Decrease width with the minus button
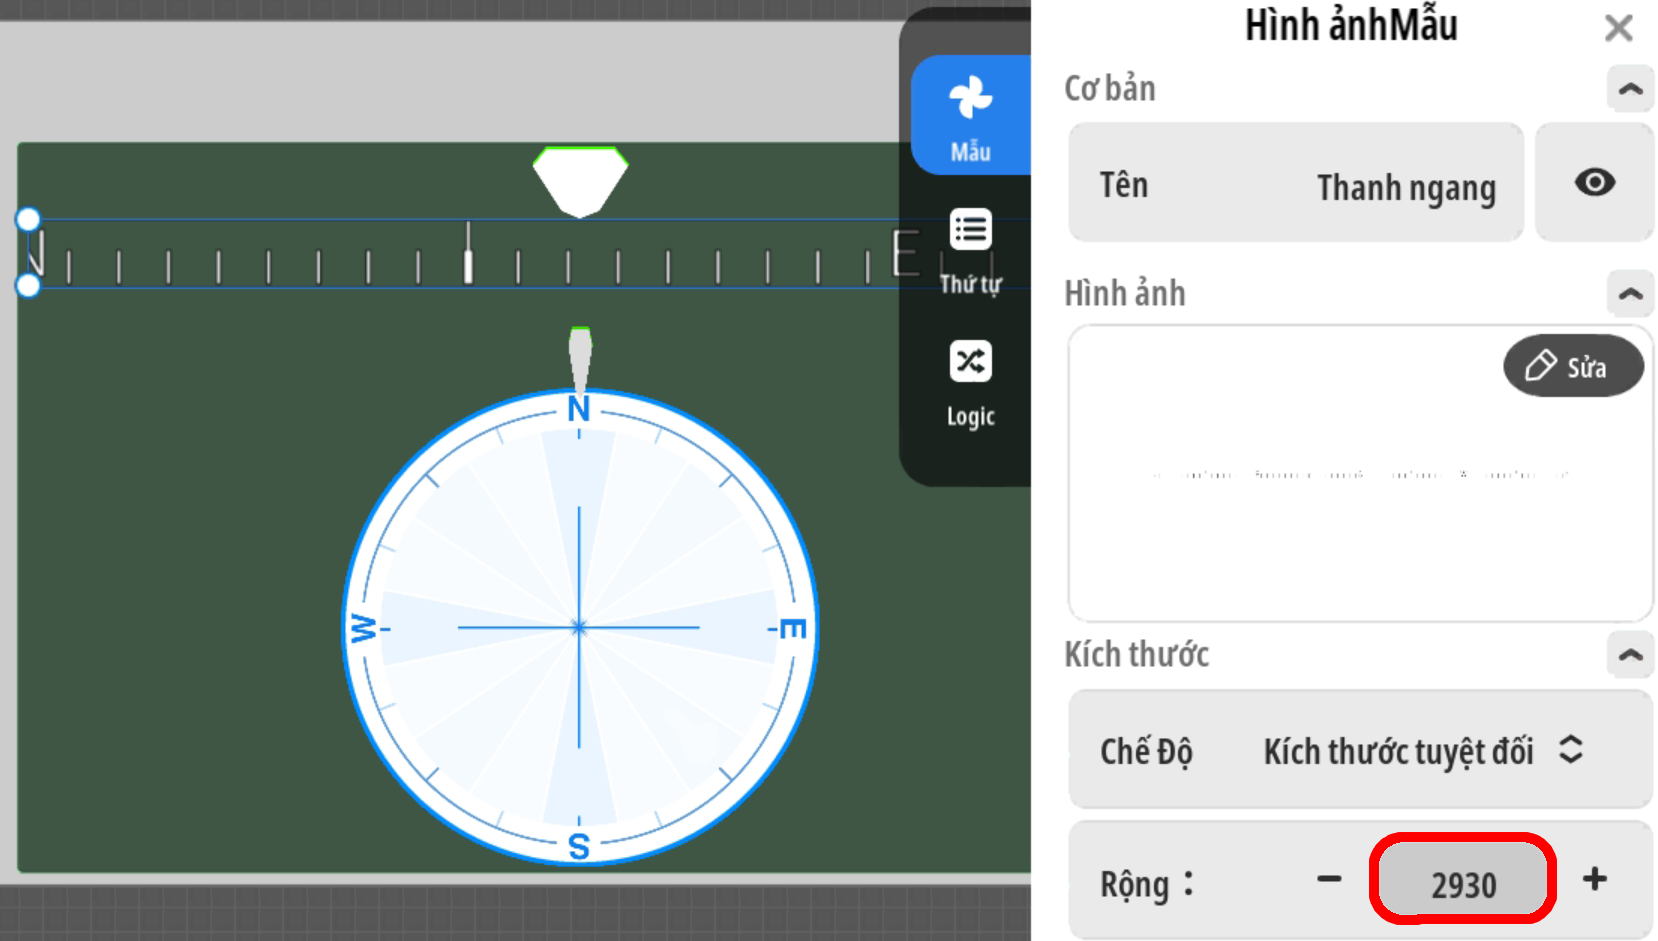Viewport: 1658px width, 941px height. 1329,880
